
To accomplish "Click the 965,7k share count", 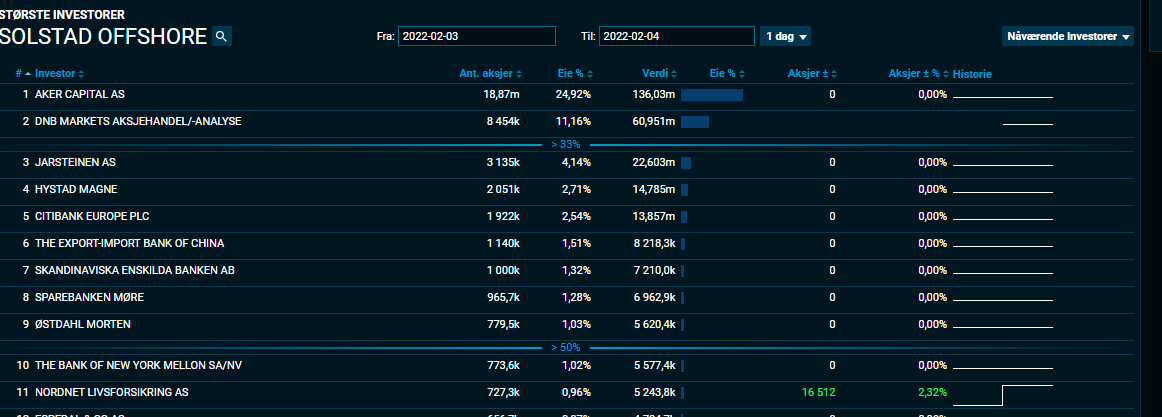I will click(x=502, y=297).
